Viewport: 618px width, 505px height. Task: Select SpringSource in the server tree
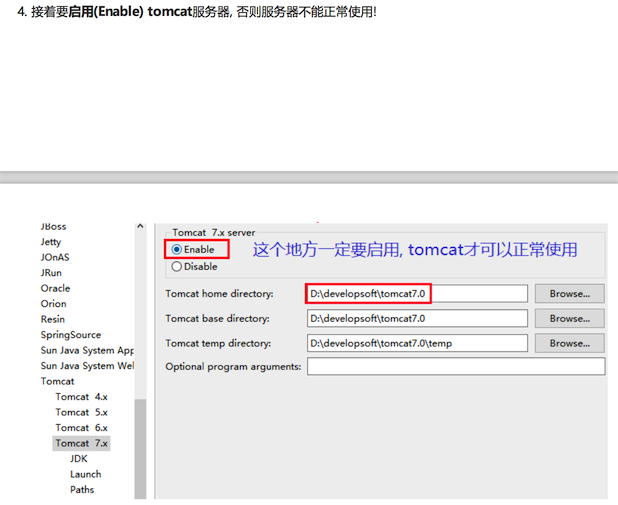point(71,335)
